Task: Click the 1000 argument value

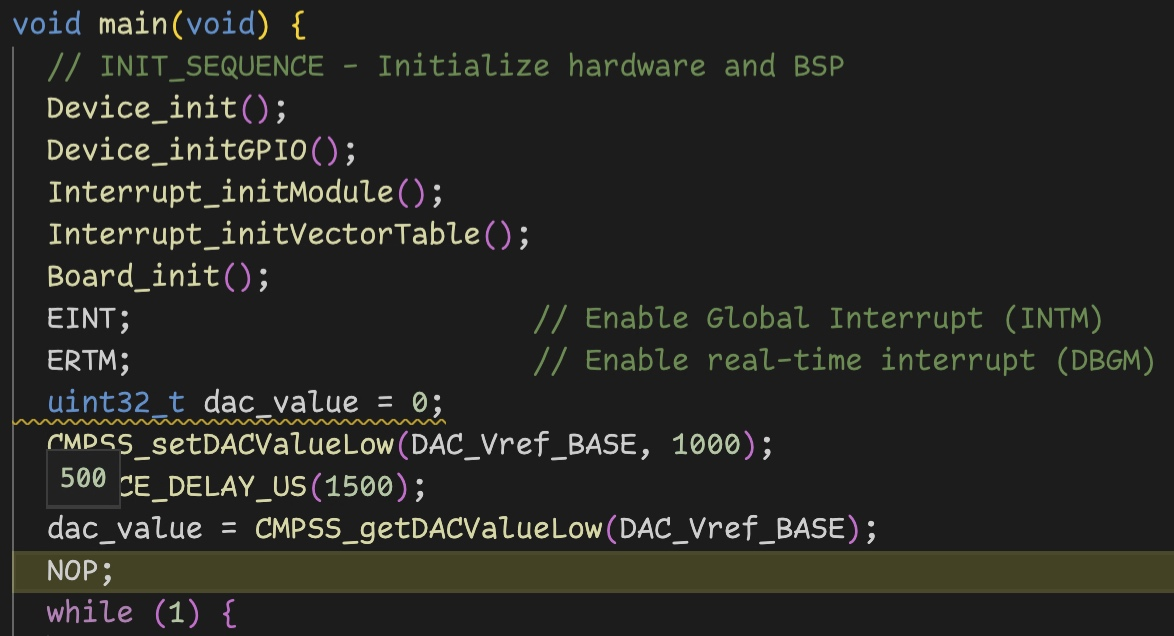Action: [x=706, y=444]
